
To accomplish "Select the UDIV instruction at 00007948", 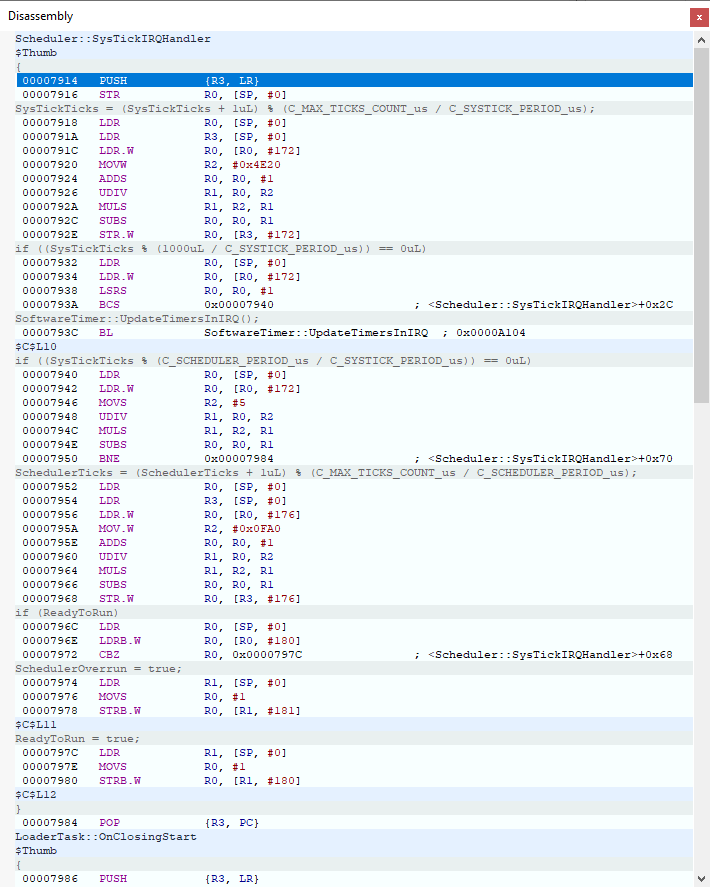I will tap(354, 416).
